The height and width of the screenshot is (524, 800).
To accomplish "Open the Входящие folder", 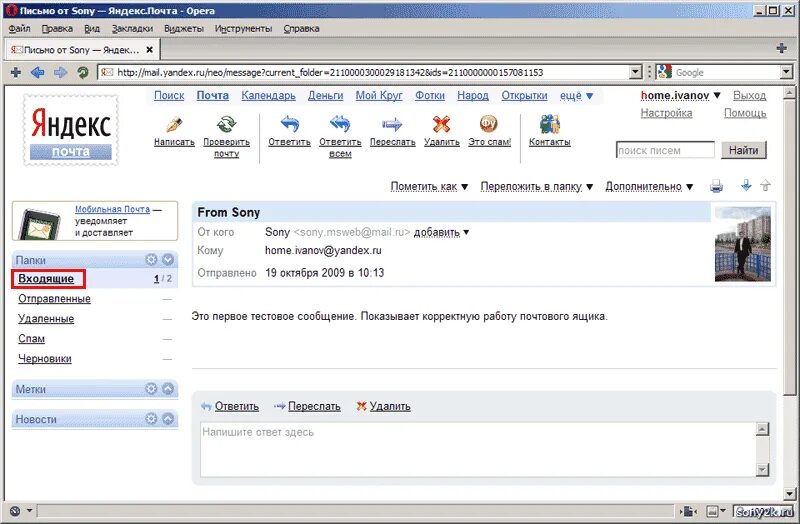I will point(46,279).
